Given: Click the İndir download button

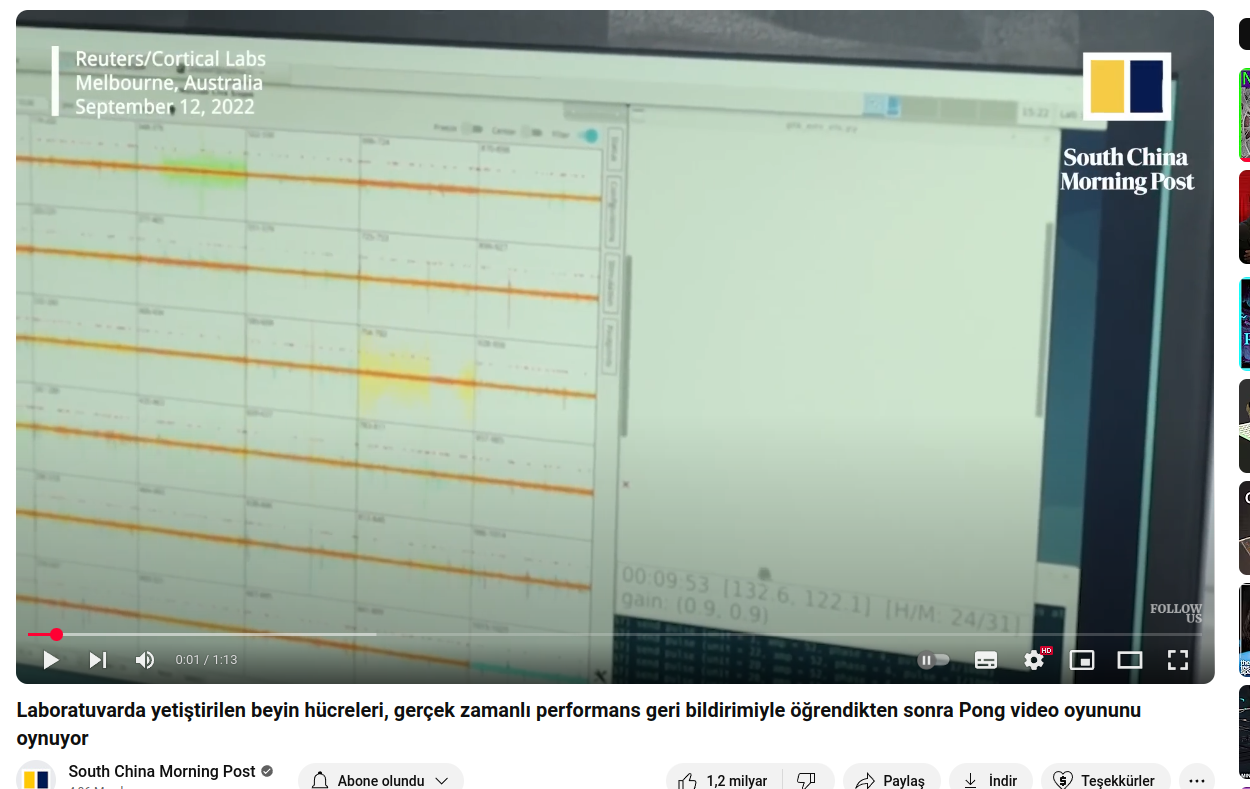Looking at the screenshot, I should 991,781.
